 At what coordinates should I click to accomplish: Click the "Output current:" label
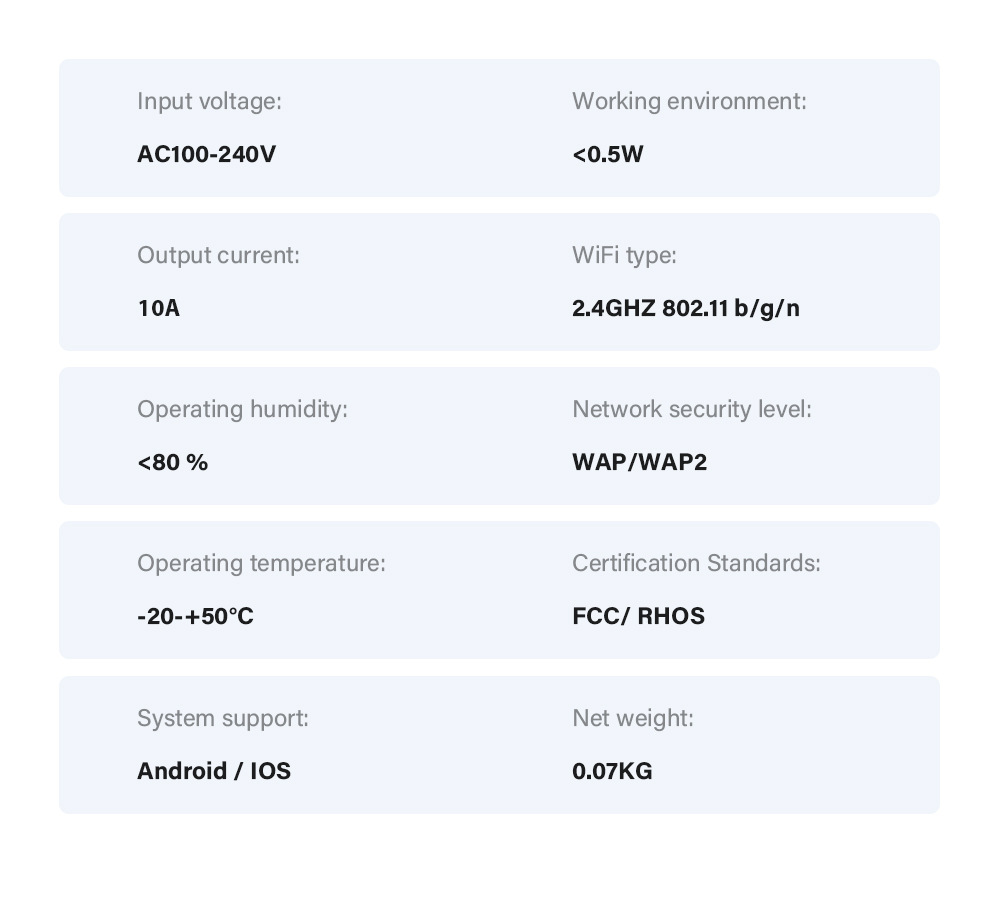pyautogui.click(x=218, y=255)
